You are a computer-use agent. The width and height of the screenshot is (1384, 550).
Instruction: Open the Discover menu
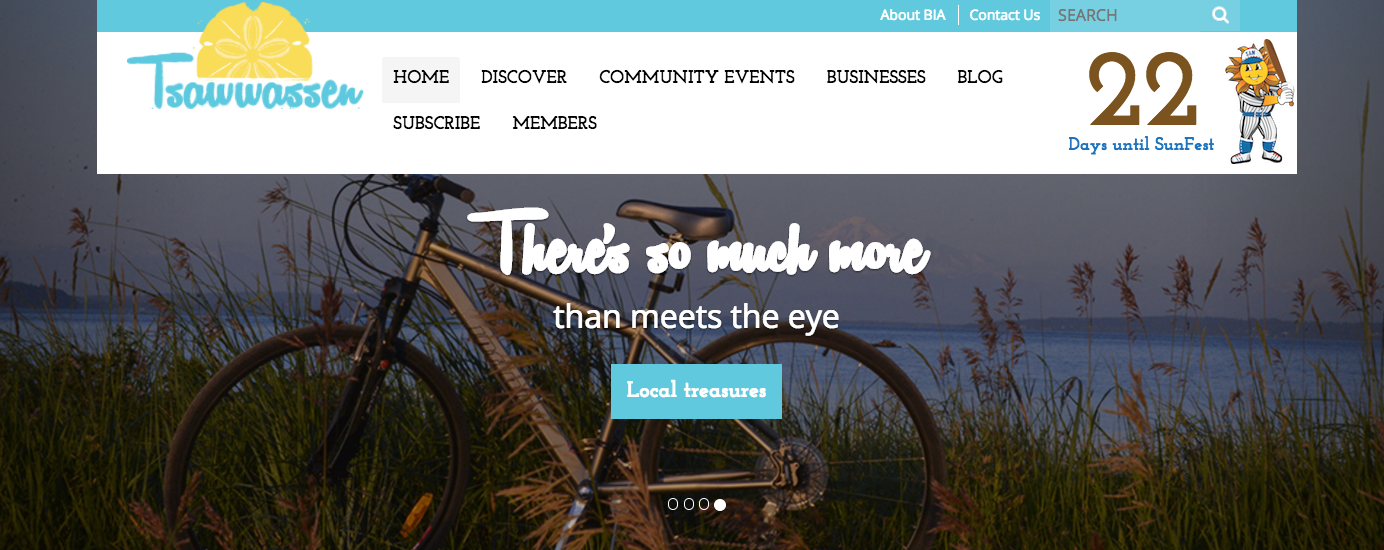(x=524, y=78)
